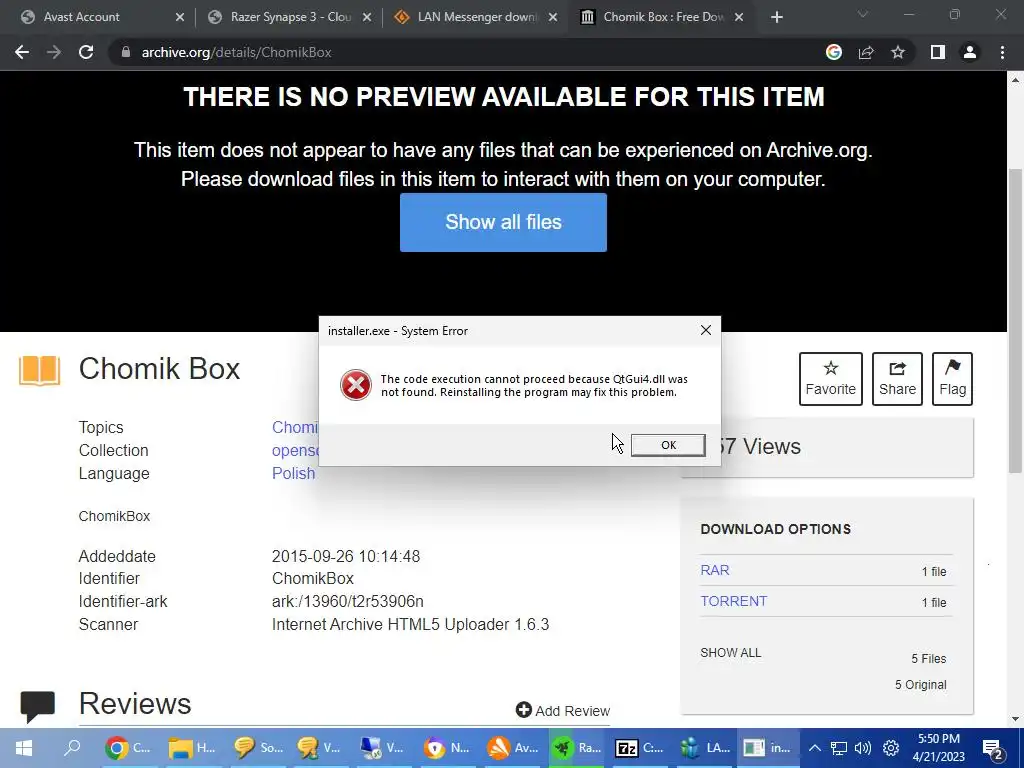Show hidden system tray icons

pos(814,748)
